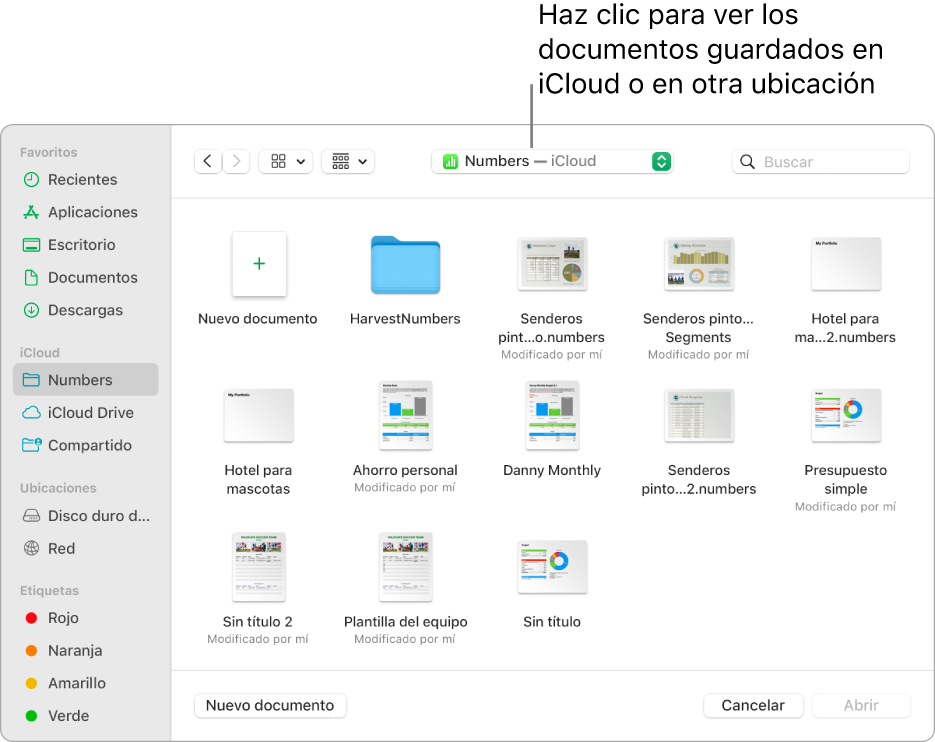Select Senderos pinto...2.numbers file thumbnail

[x=699, y=415]
